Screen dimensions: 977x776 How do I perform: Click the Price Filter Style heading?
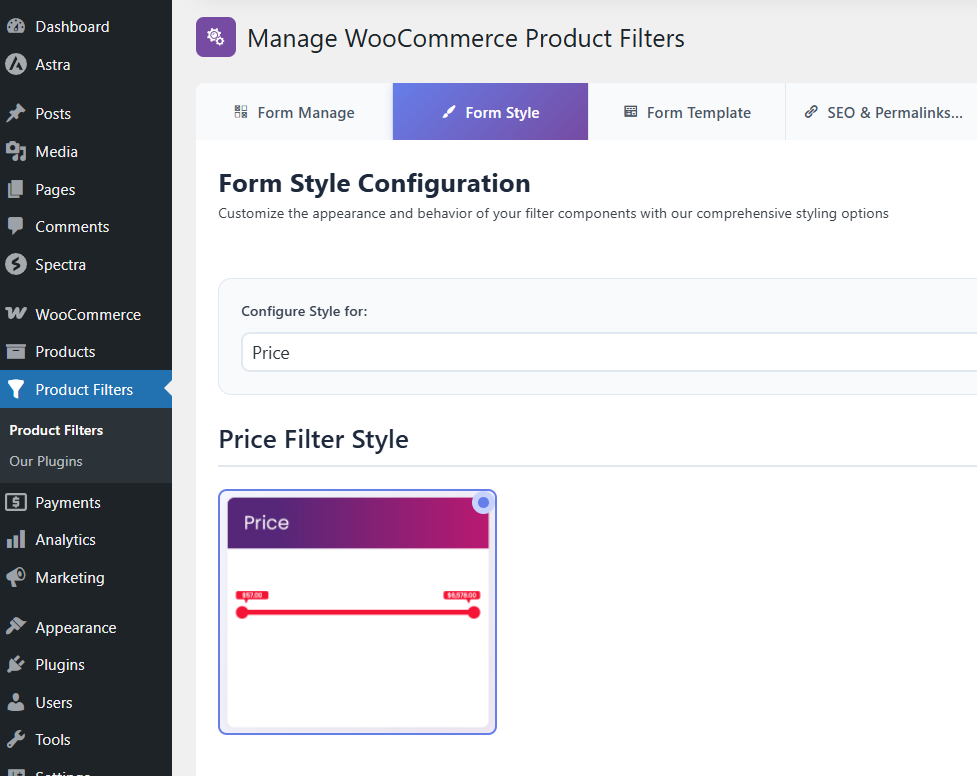tap(313, 439)
